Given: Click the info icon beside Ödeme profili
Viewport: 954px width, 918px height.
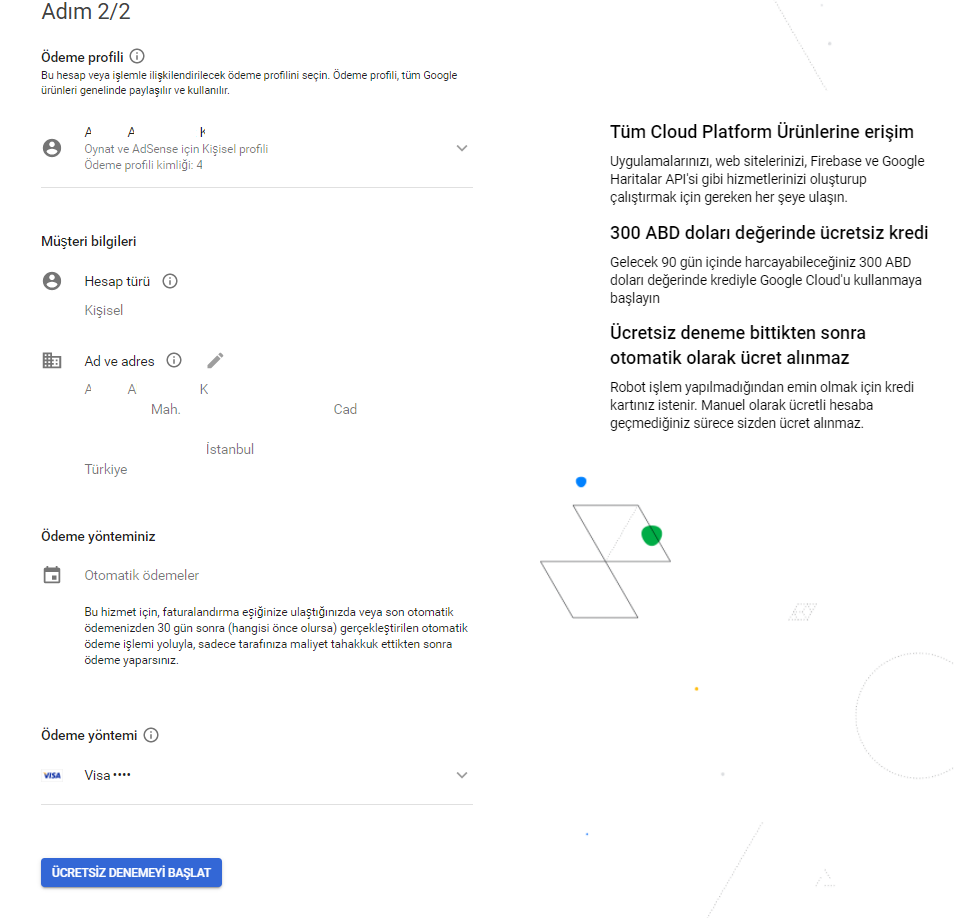Looking at the screenshot, I should click(138, 57).
